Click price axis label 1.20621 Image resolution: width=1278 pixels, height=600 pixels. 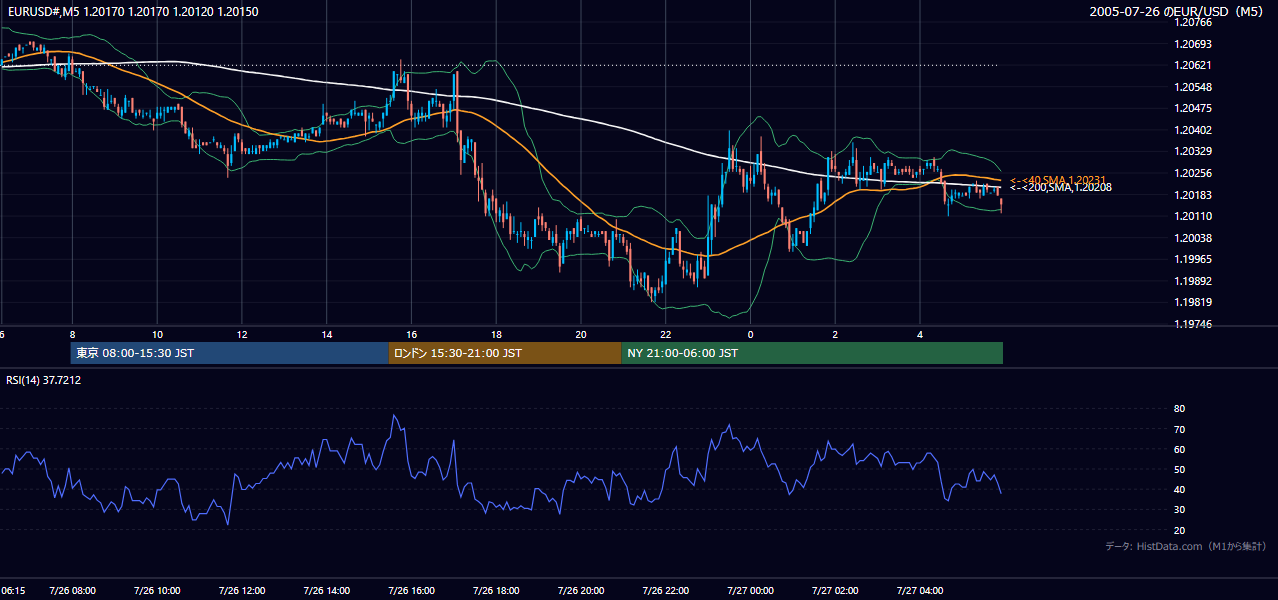click(x=1193, y=66)
